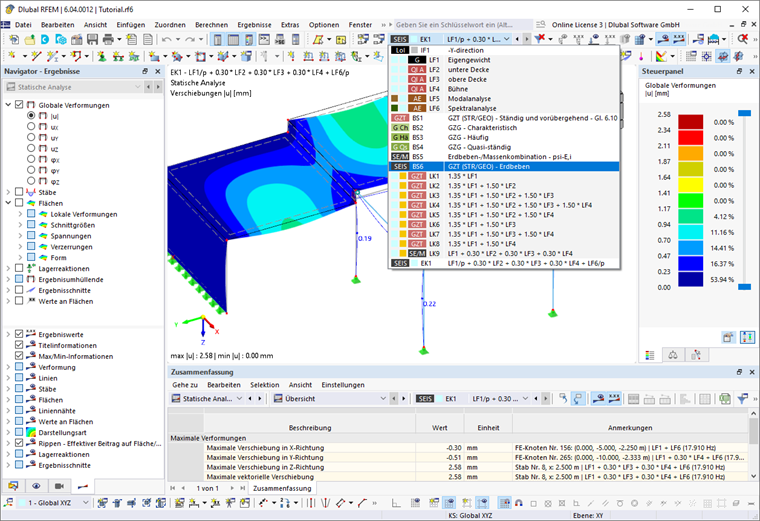Click the dark red color swatch in legend

click(690, 122)
